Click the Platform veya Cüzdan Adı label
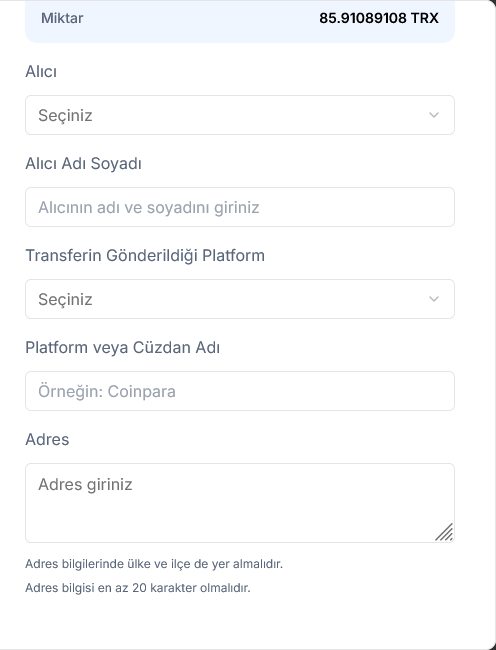This screenshot has width=496, height=650. [x=123, y=347]
